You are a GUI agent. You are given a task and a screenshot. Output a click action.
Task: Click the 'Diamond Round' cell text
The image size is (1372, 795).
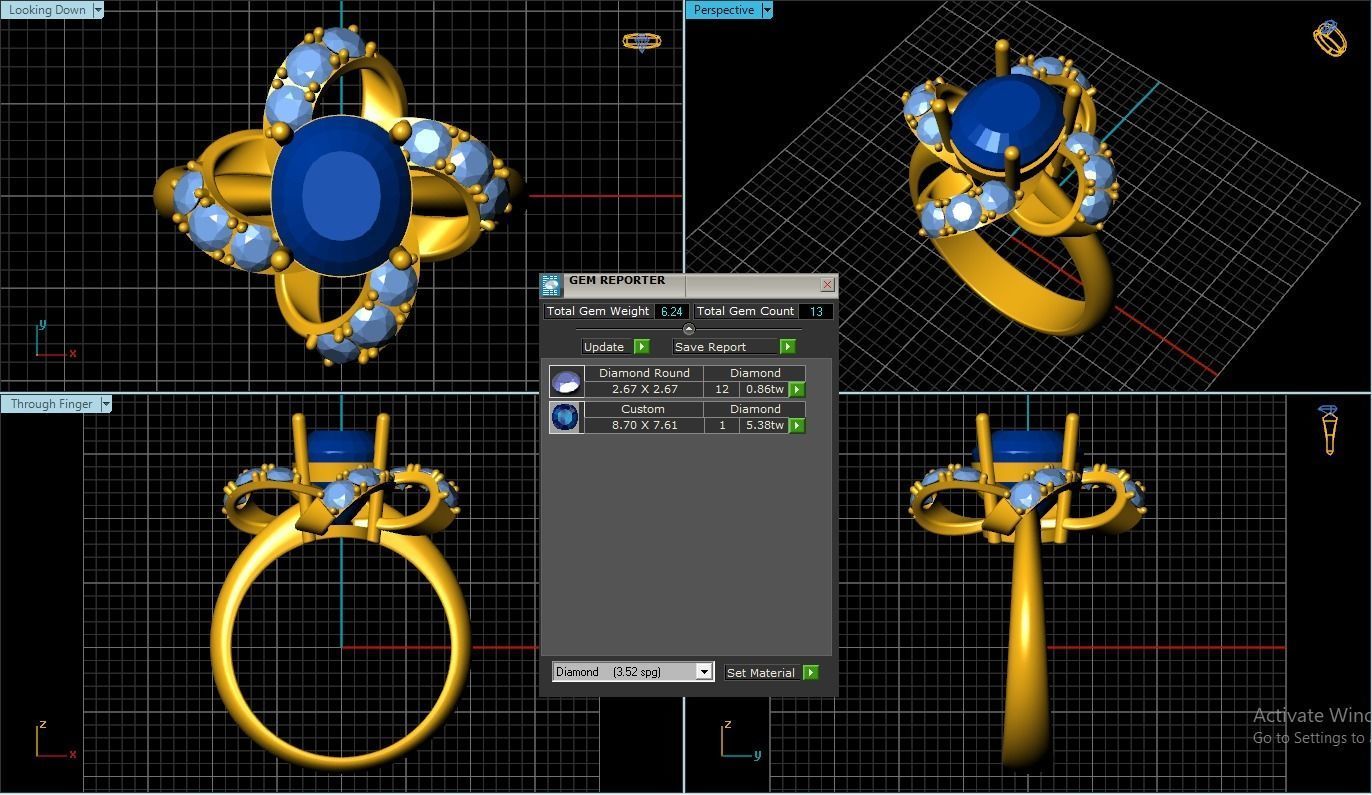click(x=644, y=373)
